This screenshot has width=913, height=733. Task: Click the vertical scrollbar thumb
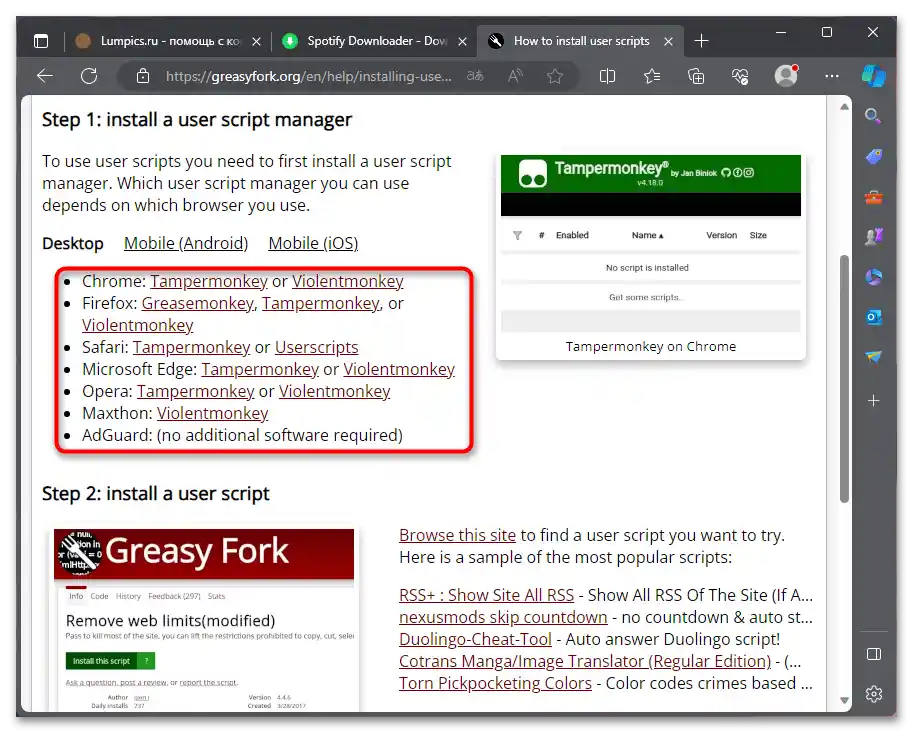click(x=844, y=378)
